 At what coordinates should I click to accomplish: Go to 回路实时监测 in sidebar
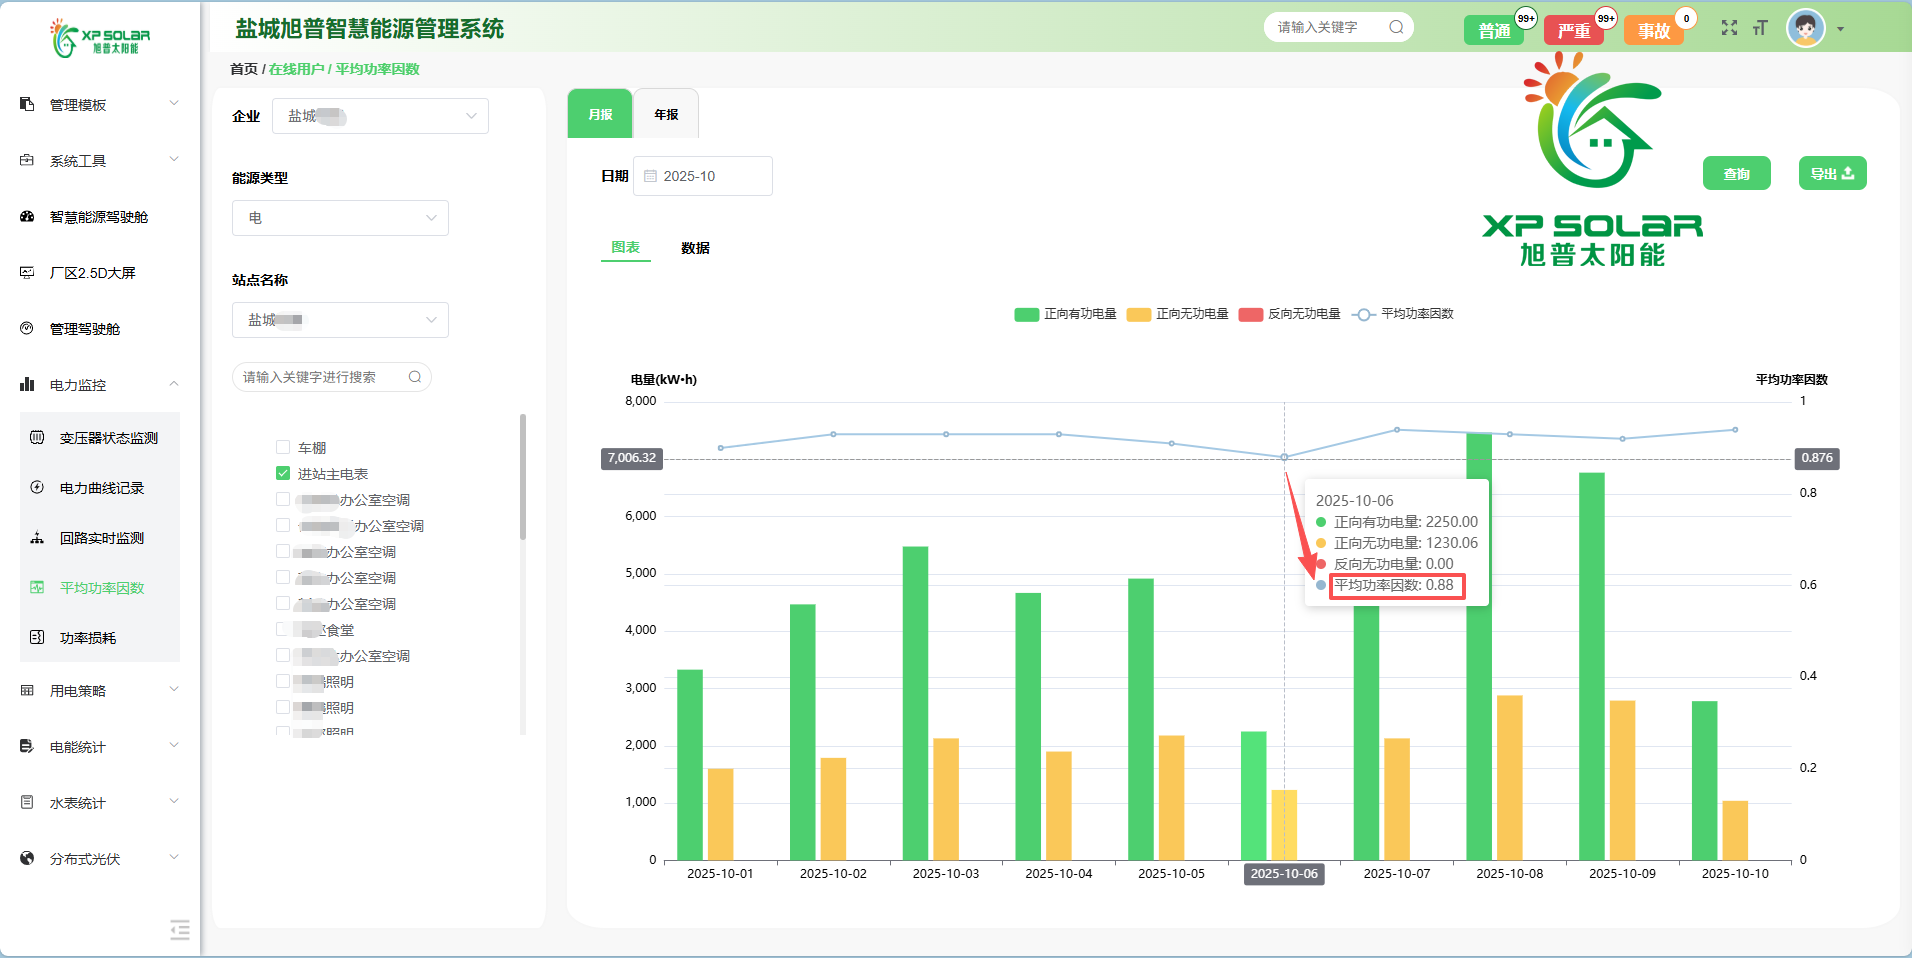(x=101, y=538)
